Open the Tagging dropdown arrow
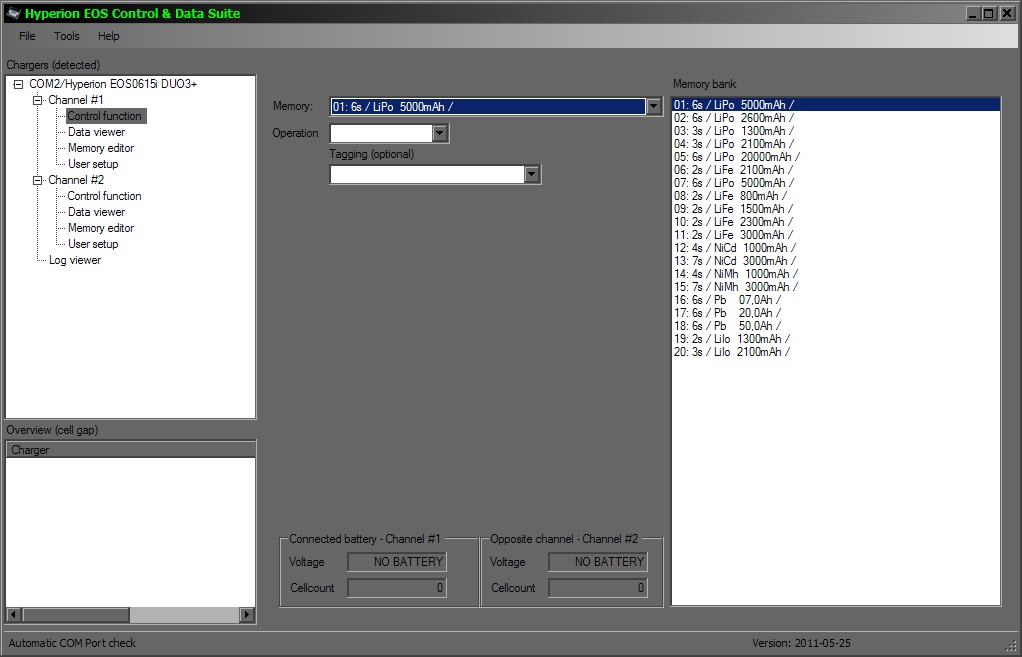Screen dimensions: 1022x657 point(532,174)
